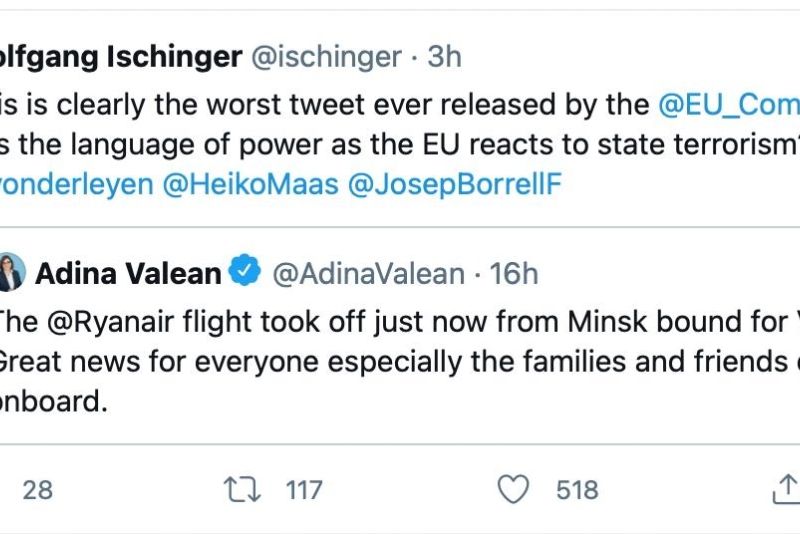Click the 28 replies count
Viewport: 800px width, 534px height.
point(38,490)
